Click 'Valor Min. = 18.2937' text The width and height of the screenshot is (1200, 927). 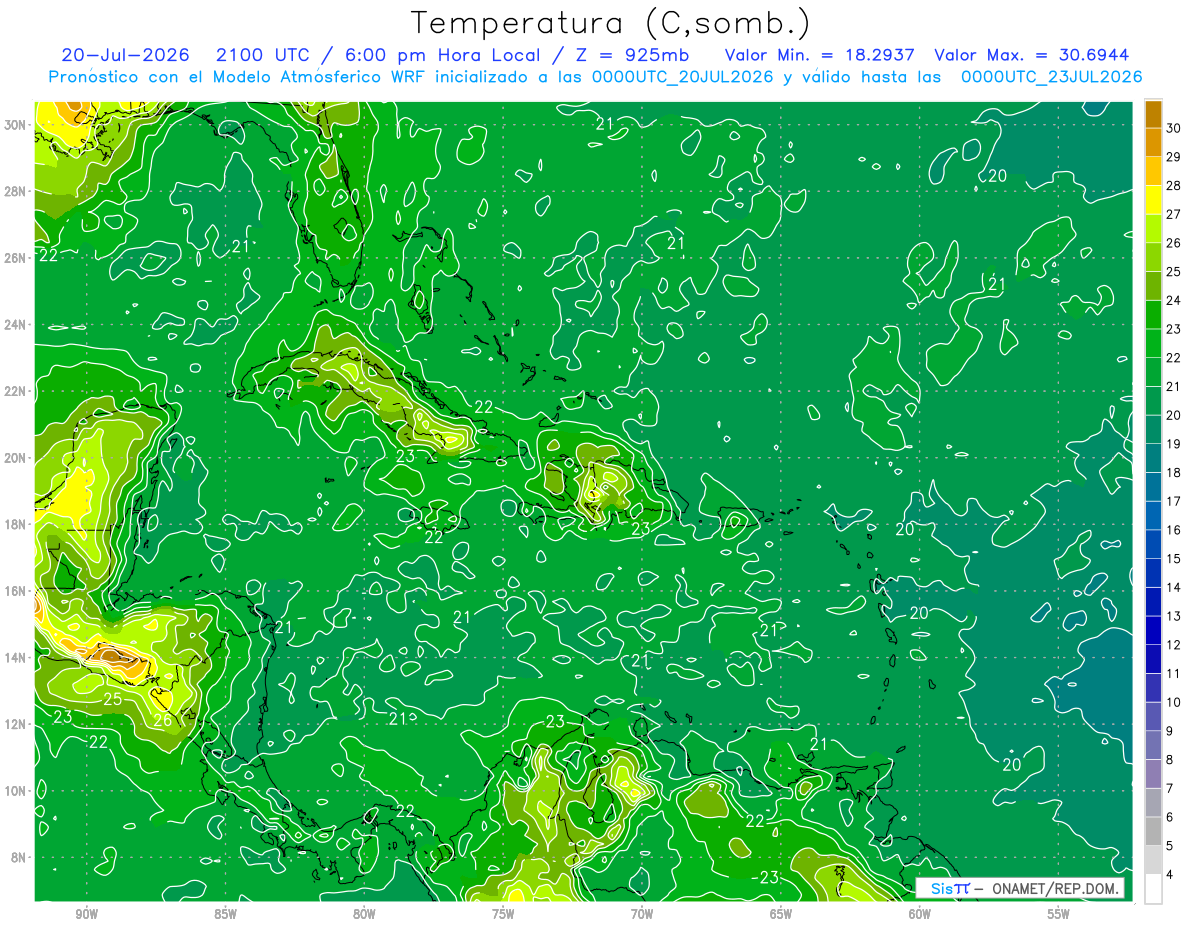coord(818,55)
